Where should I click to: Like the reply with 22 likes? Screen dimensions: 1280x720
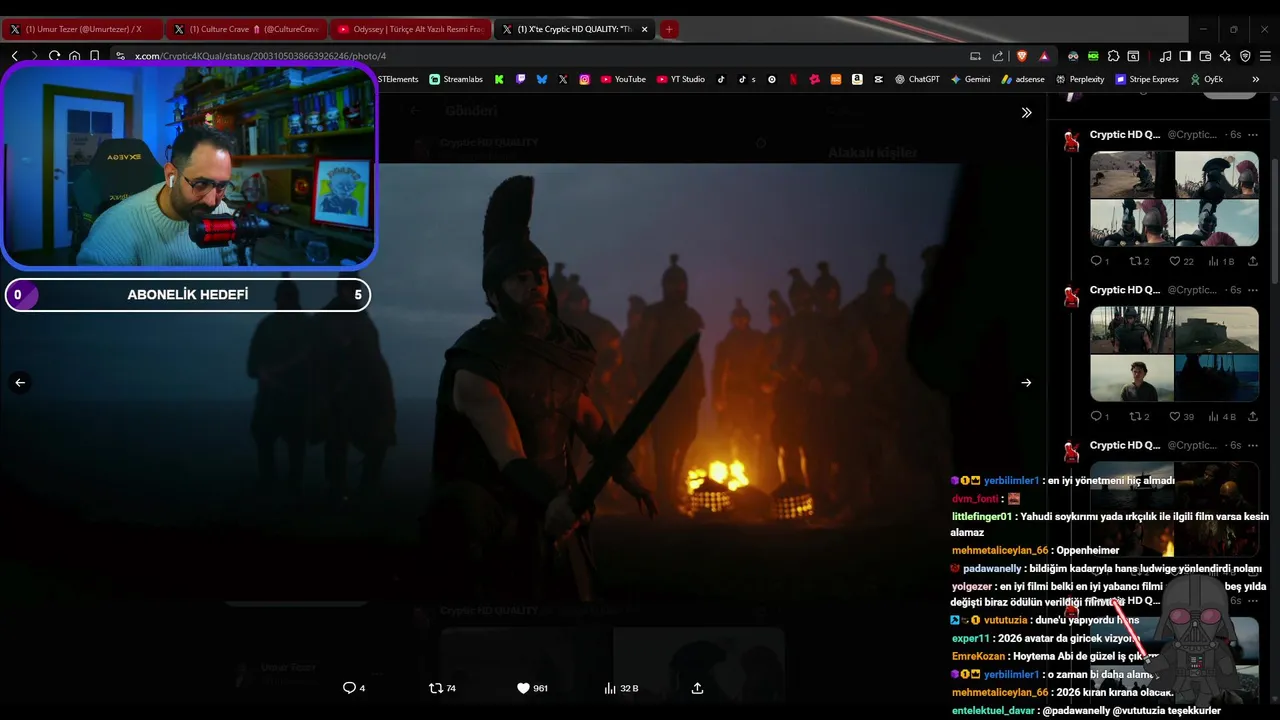tap(1181, 261)
